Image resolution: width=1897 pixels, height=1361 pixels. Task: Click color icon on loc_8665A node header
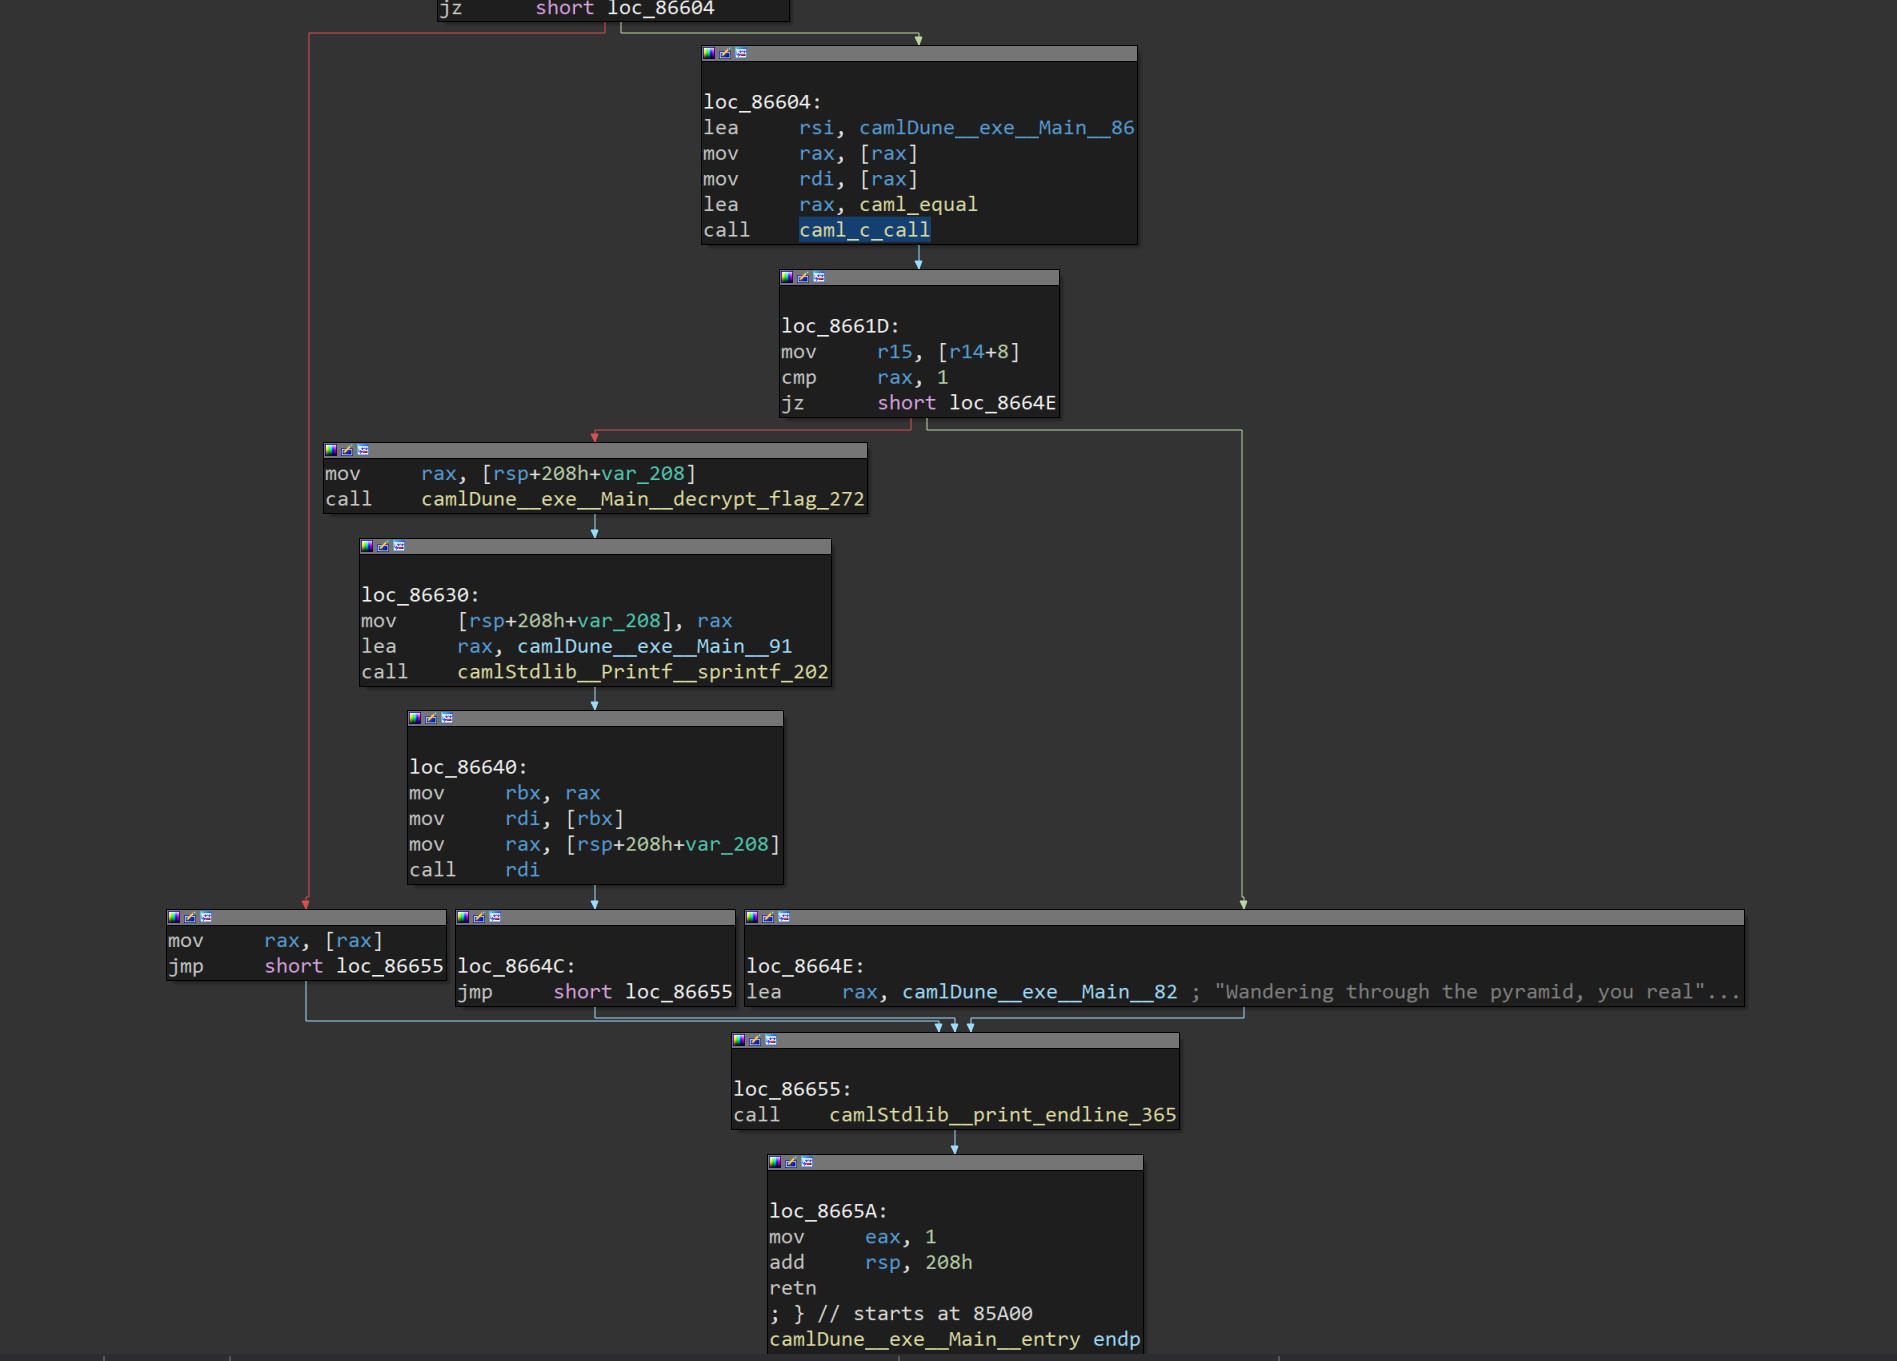point(775,1162)
